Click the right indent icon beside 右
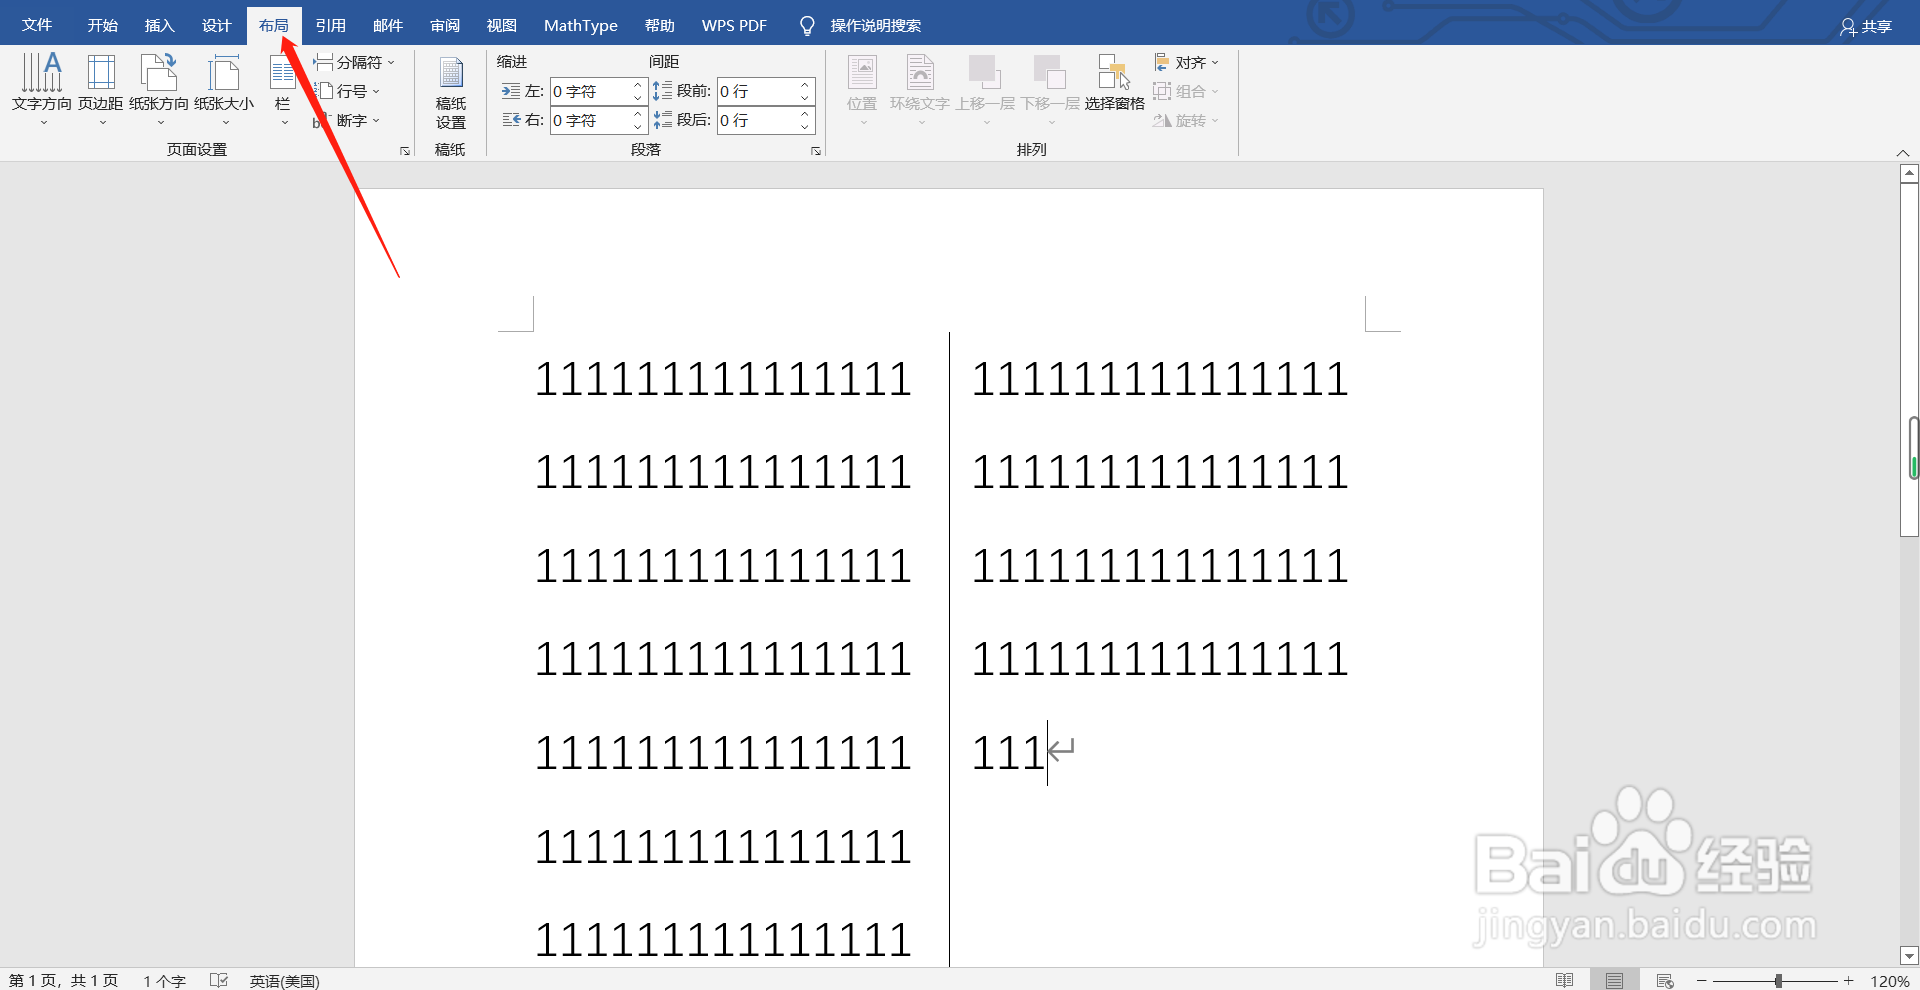Screen dimensions: 1920x990 coord(511,120)
